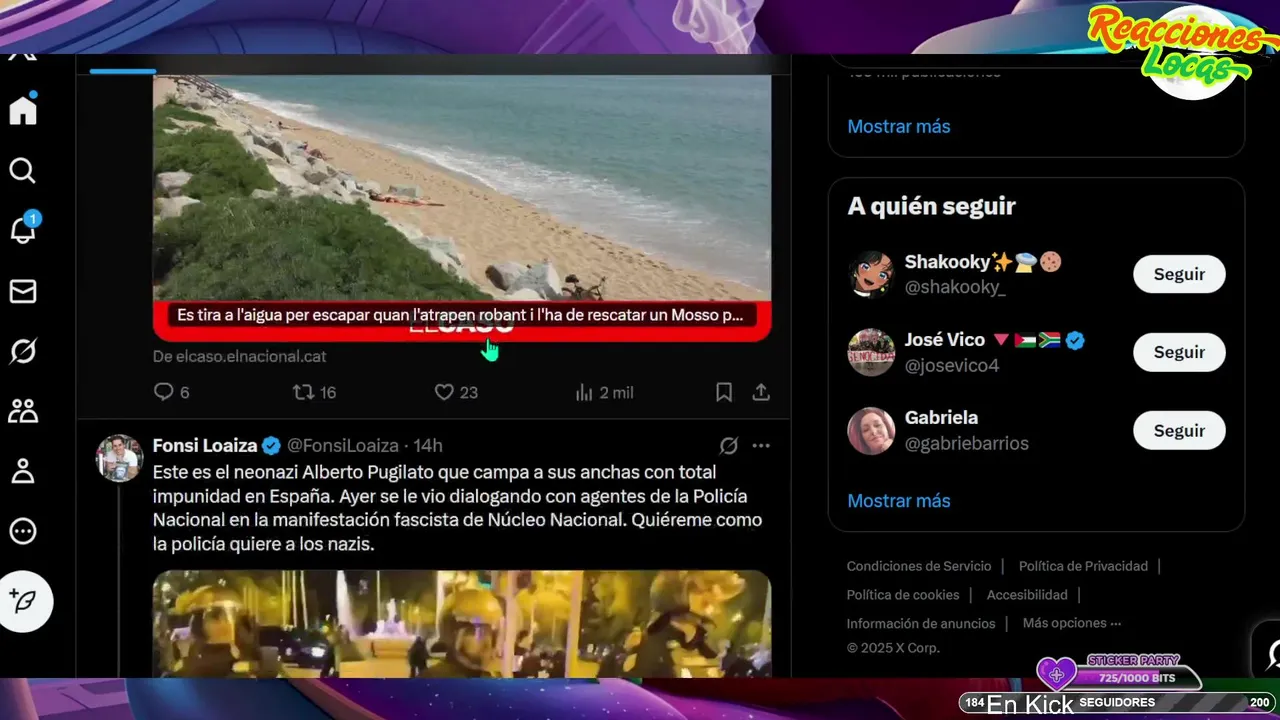Follow Gabriela with the Seguir button
1280x720 pixels.
pyautogui.click(x=1179, y=430)
